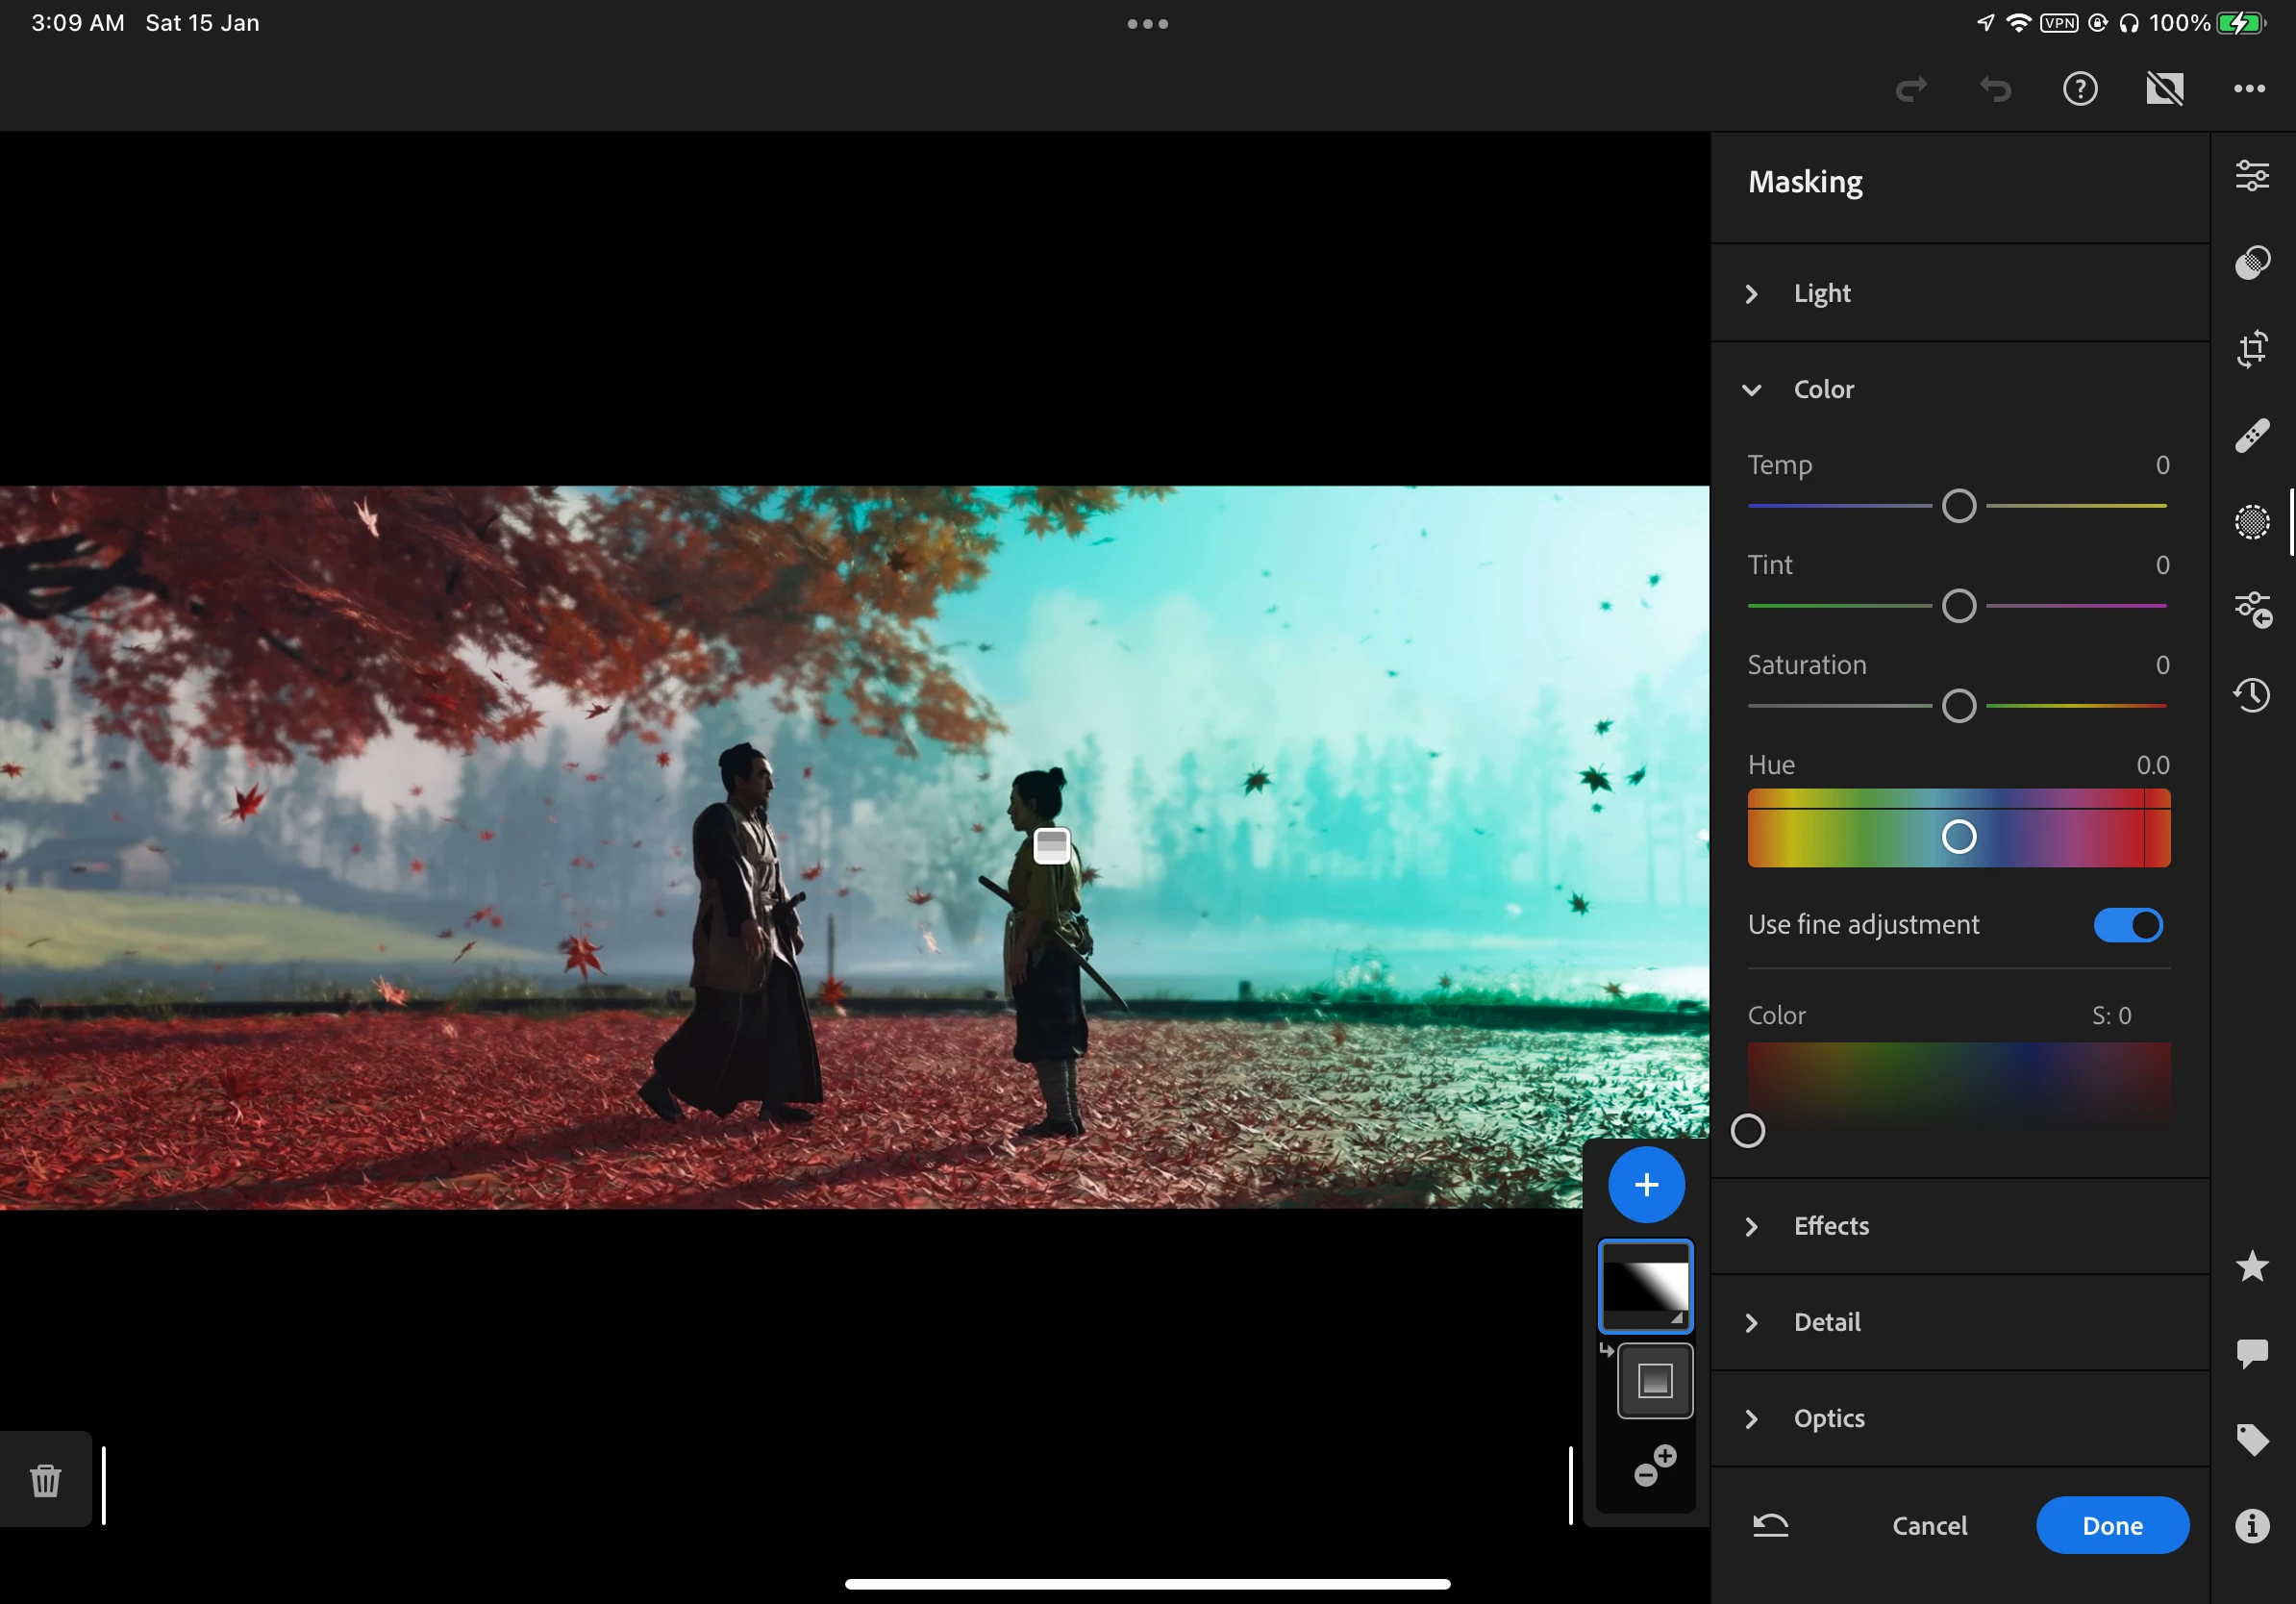
Task: Select the Healing brush tool
Action: (x=2251, y=436)
